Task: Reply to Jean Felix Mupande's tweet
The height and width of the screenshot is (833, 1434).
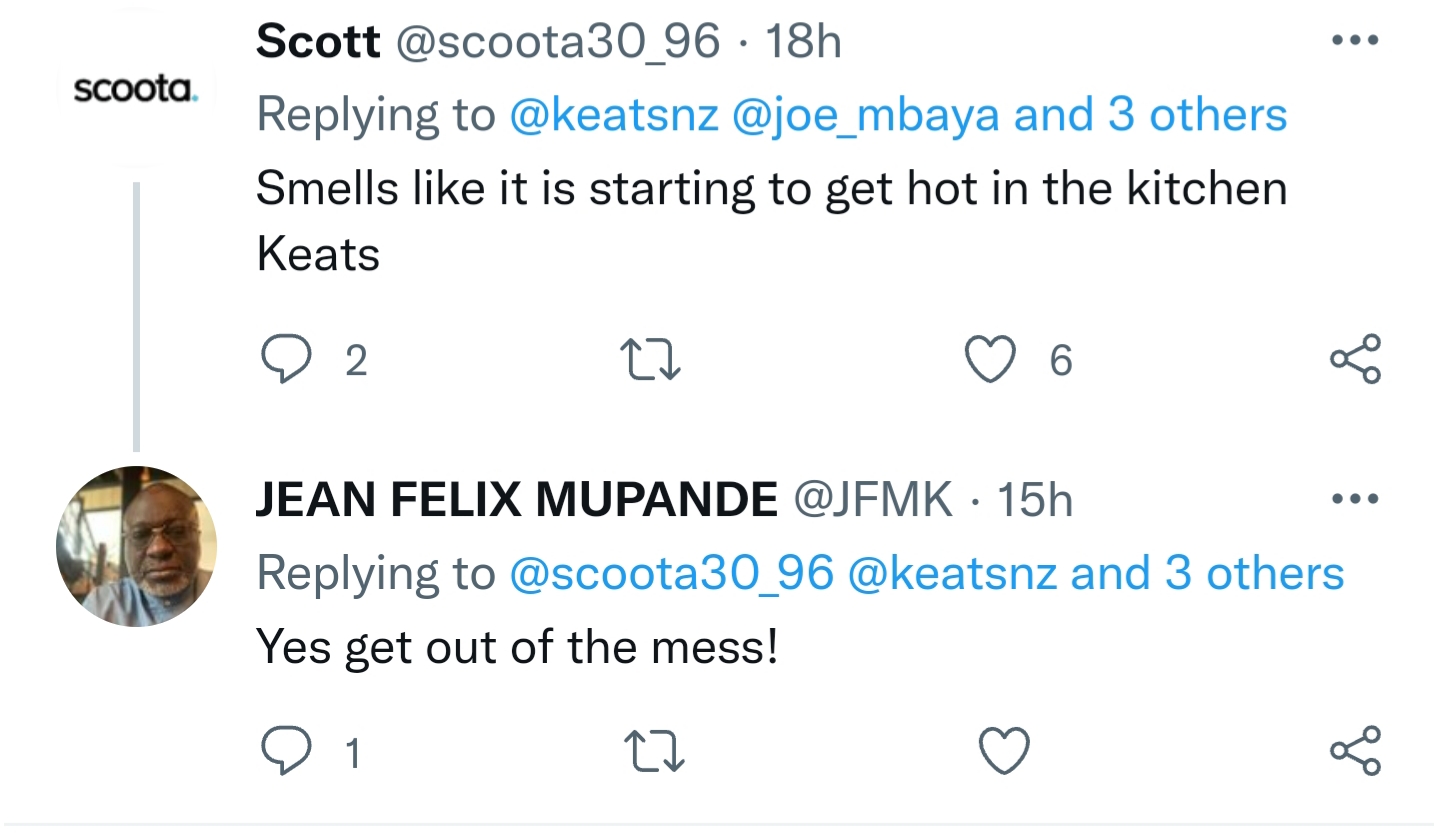Action: [x=285, y=751]
